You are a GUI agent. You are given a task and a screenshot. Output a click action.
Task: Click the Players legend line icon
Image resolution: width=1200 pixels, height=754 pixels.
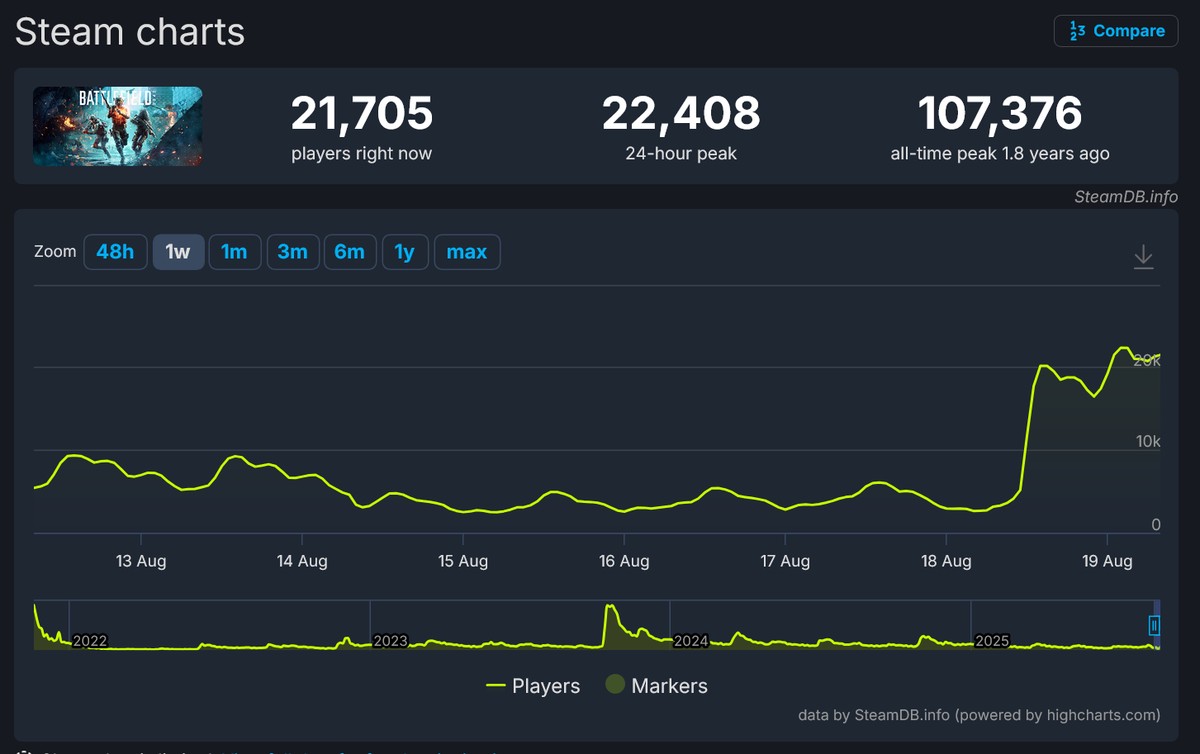click(495, 686)
